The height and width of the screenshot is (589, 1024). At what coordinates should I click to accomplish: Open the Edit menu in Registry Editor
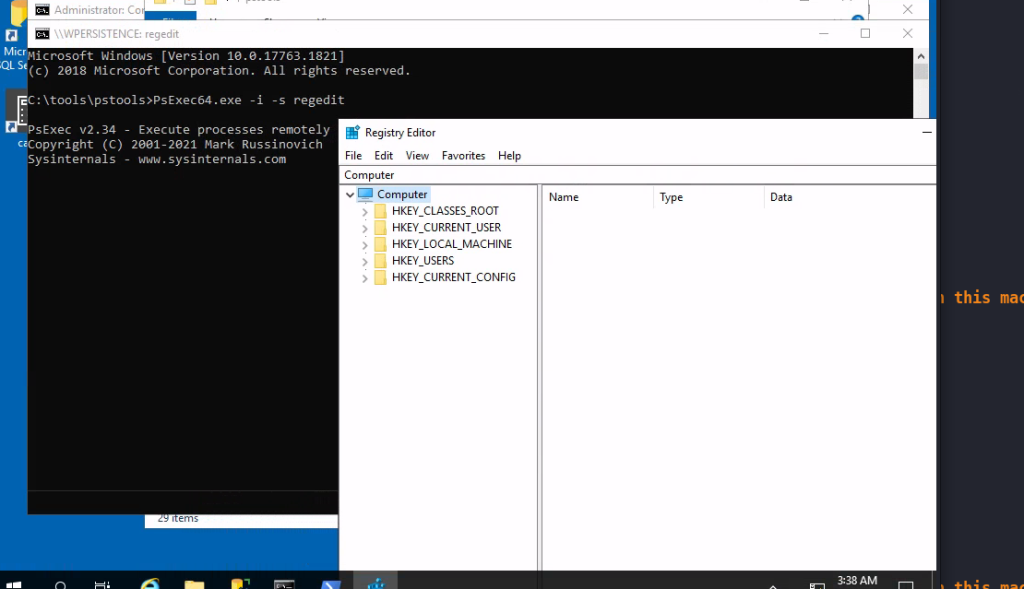[x=383, y=155]
